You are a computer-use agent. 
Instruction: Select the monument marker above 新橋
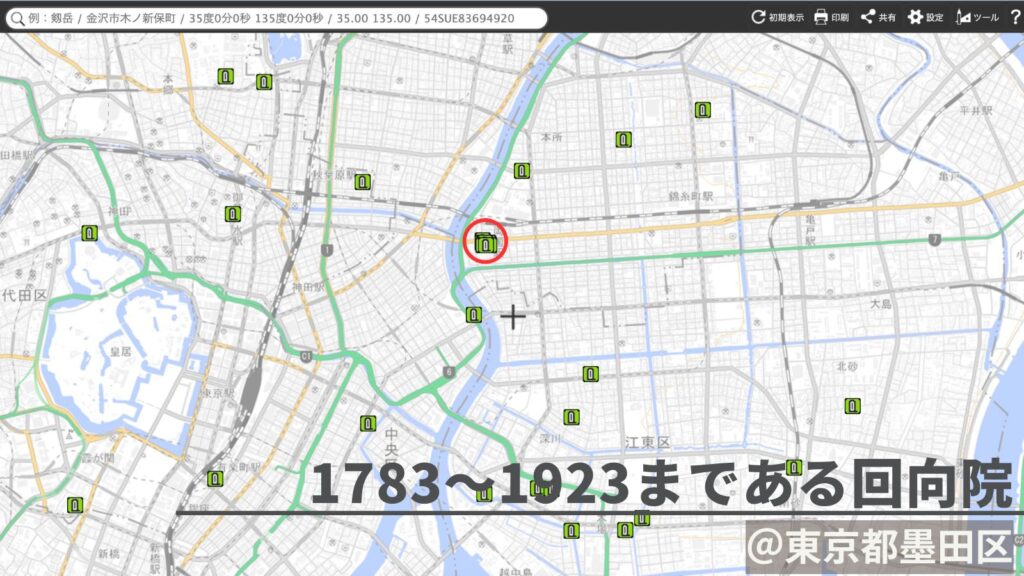pyautogui.click(x=74, y=505)
